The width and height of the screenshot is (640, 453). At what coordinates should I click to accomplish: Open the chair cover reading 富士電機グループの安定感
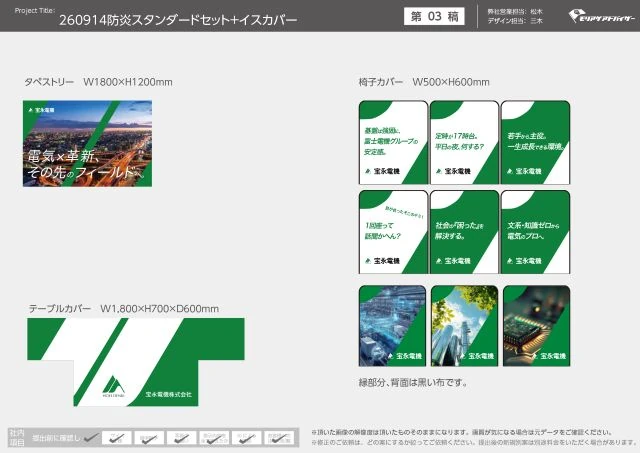point(393,142)
